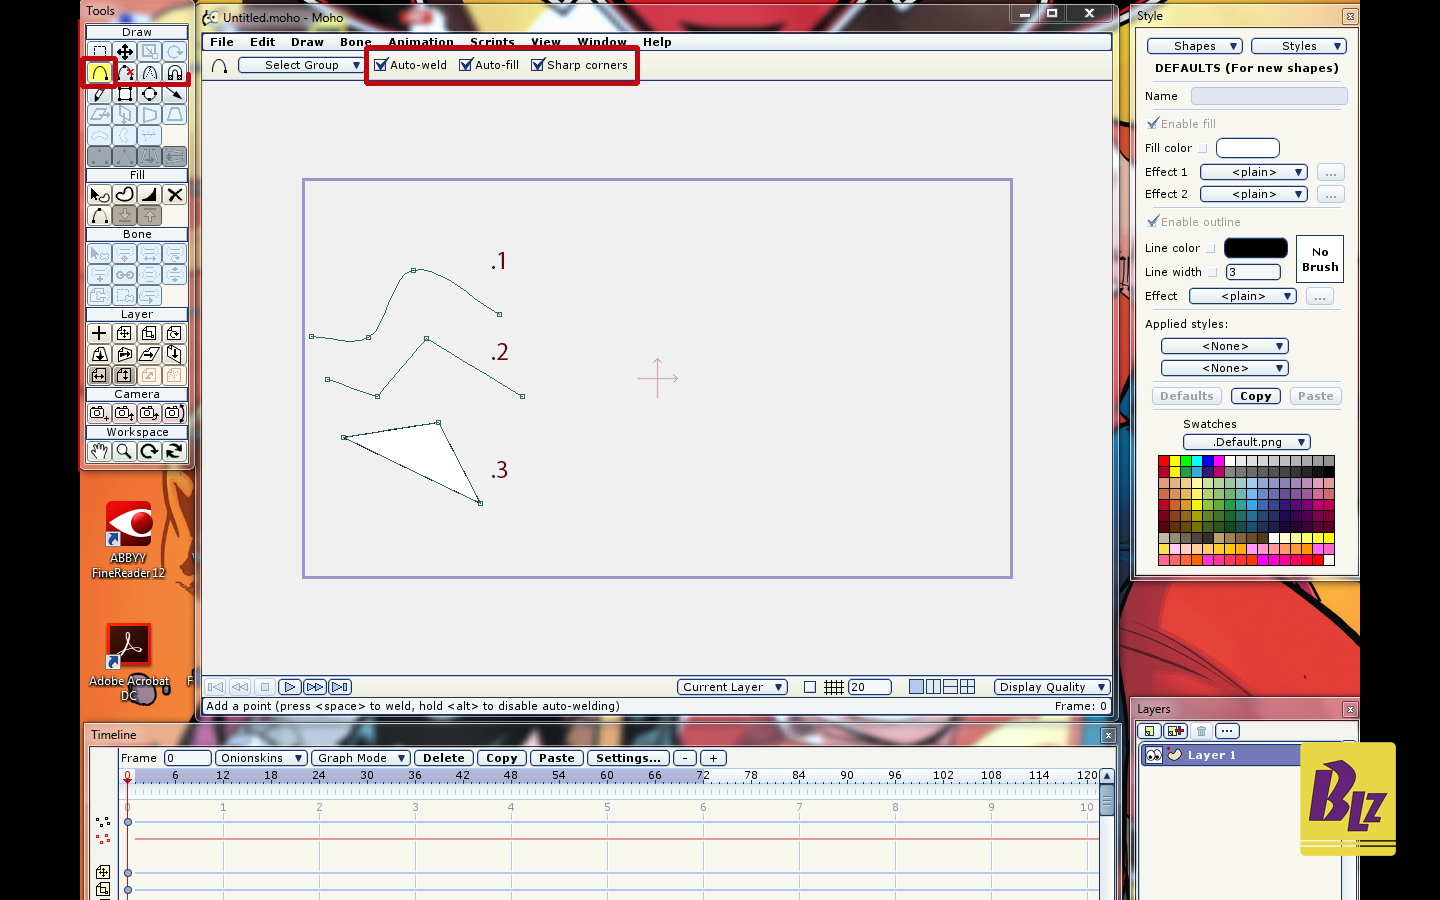Screen dimensions: 1440x900
Task: Toggle the Auto-fill checkbox
Action: coord(465,65)
